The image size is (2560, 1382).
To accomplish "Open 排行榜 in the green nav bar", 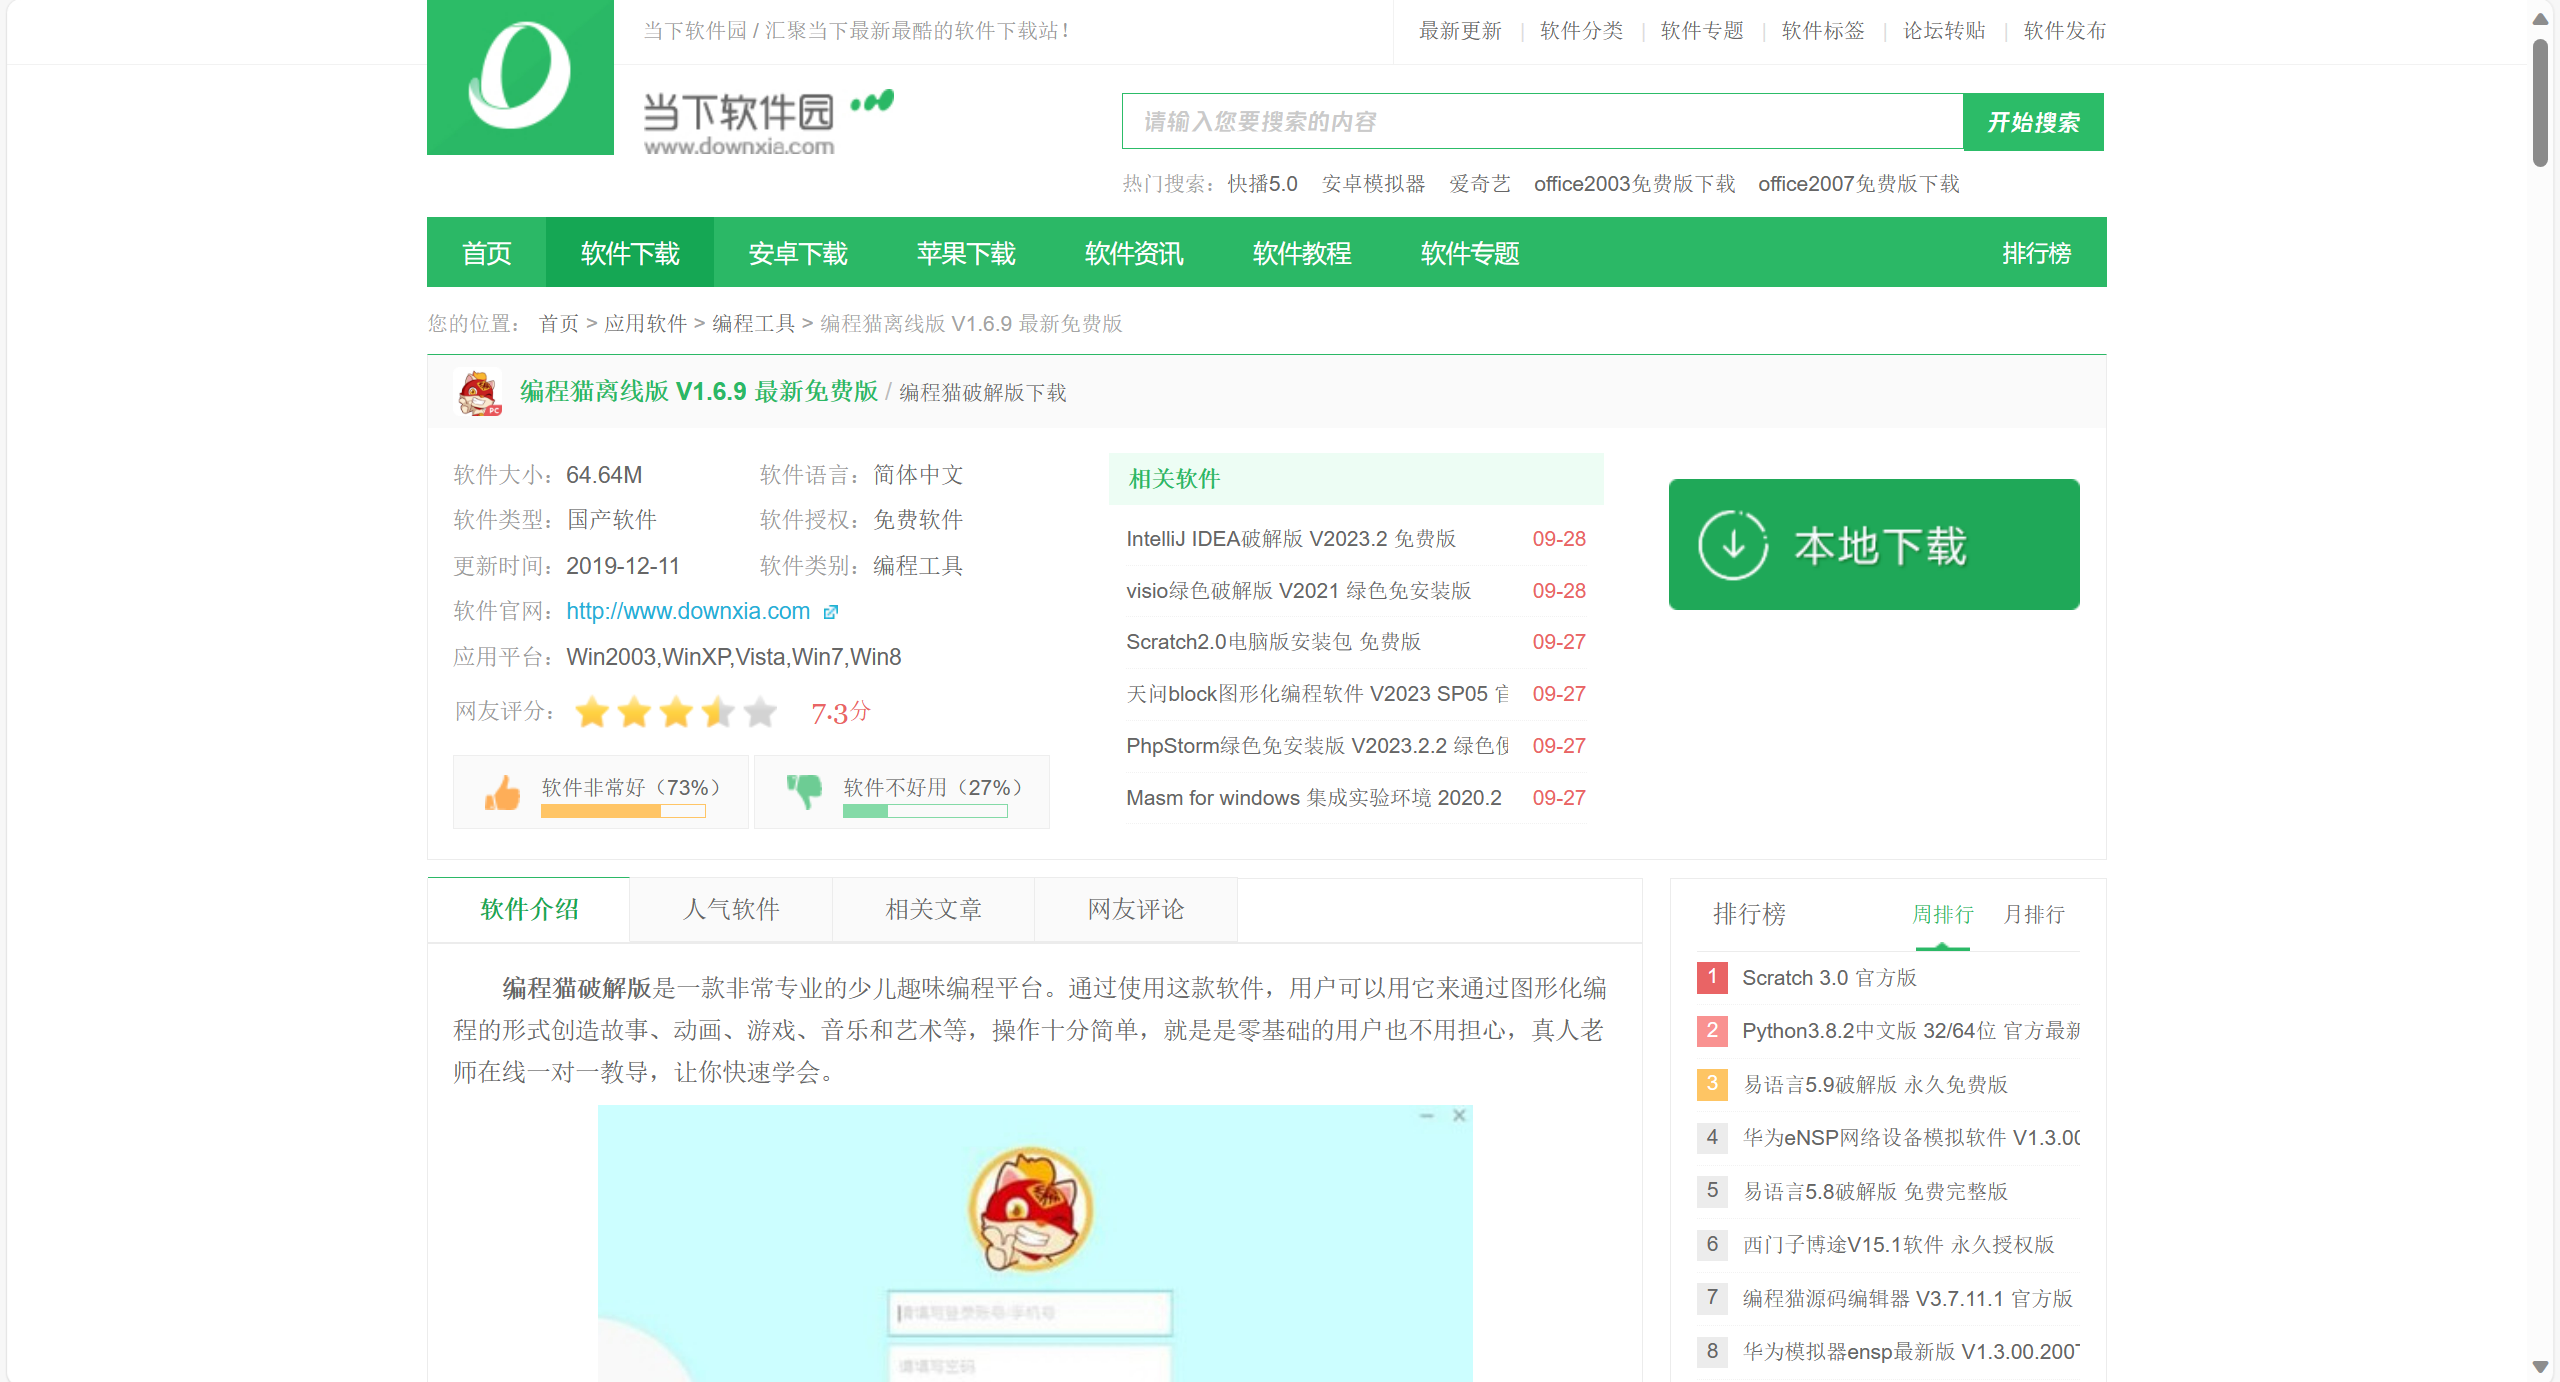I will pyautogui.click(x=2037, y=253).
